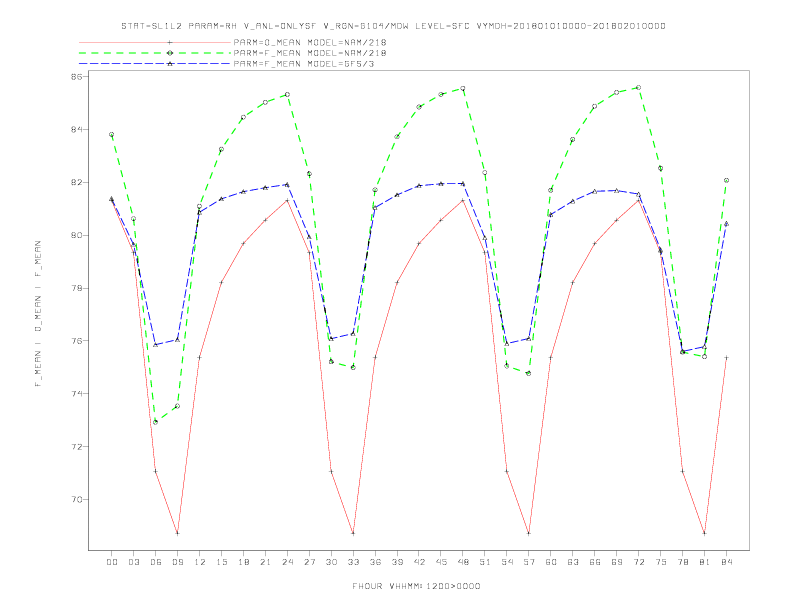Click the x-axis tick label 27
792x612 pixels.
309,562
